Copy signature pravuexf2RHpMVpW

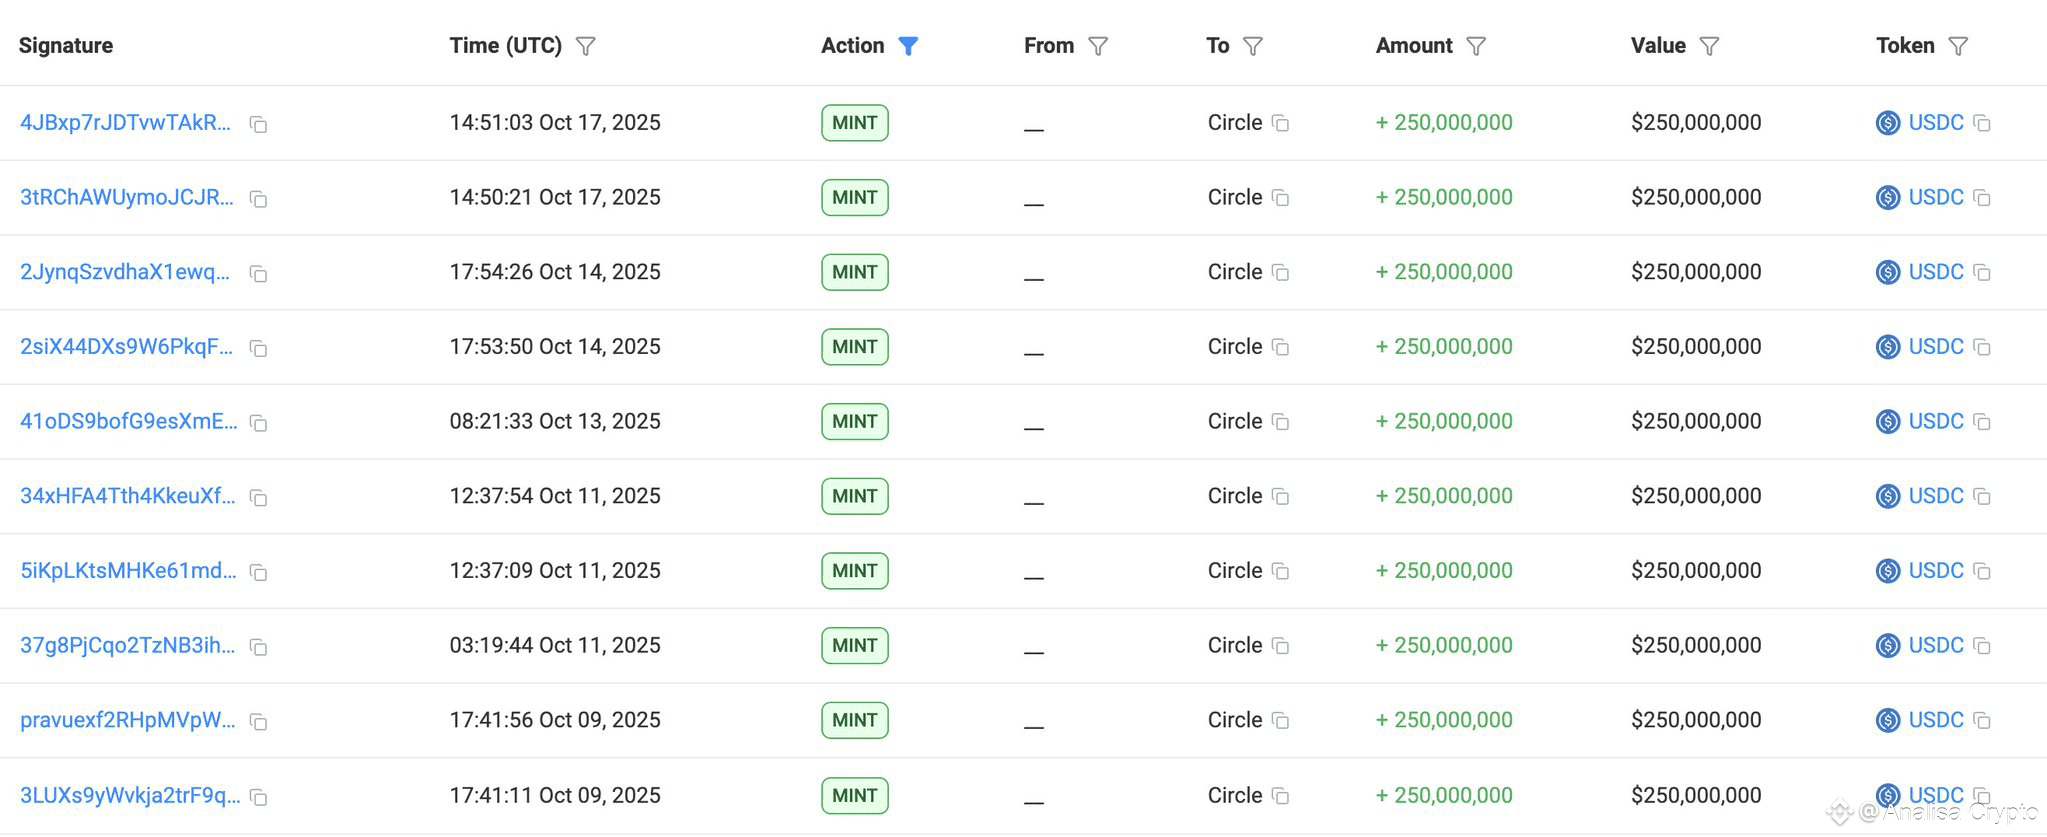[258, 722]
